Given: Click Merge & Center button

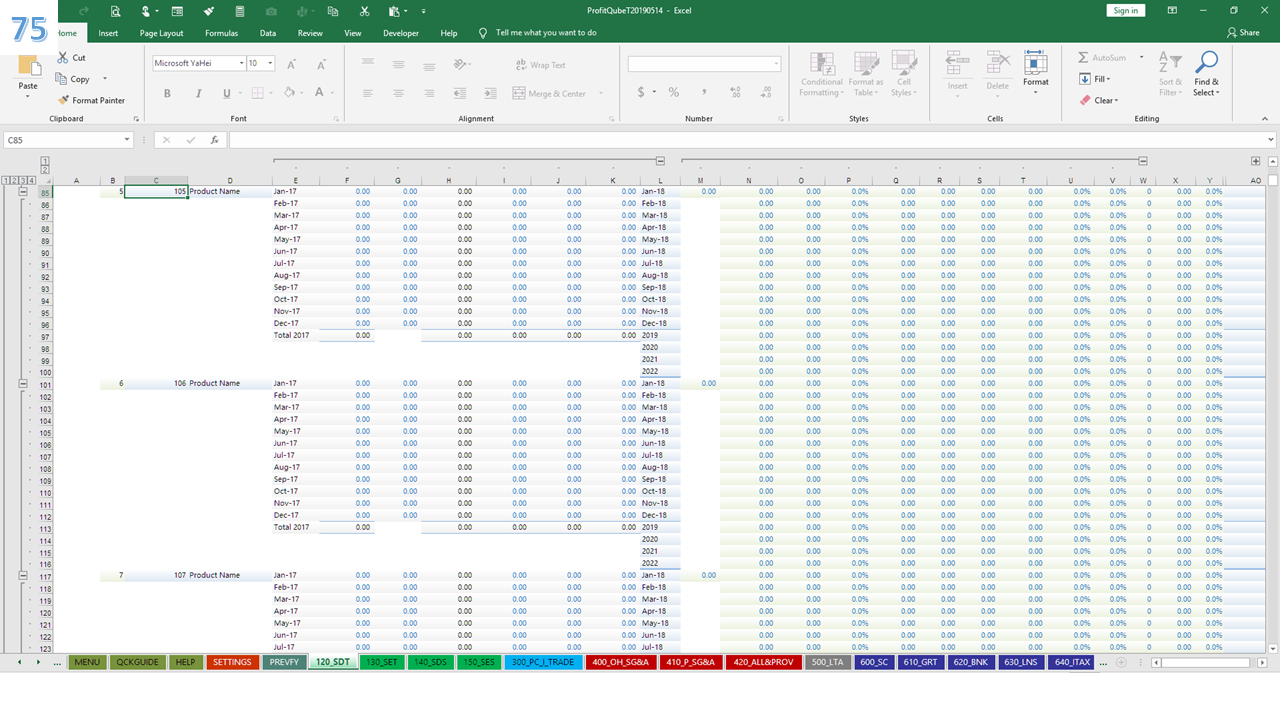Looking at the screenshot, I should (x=549, y=93).
